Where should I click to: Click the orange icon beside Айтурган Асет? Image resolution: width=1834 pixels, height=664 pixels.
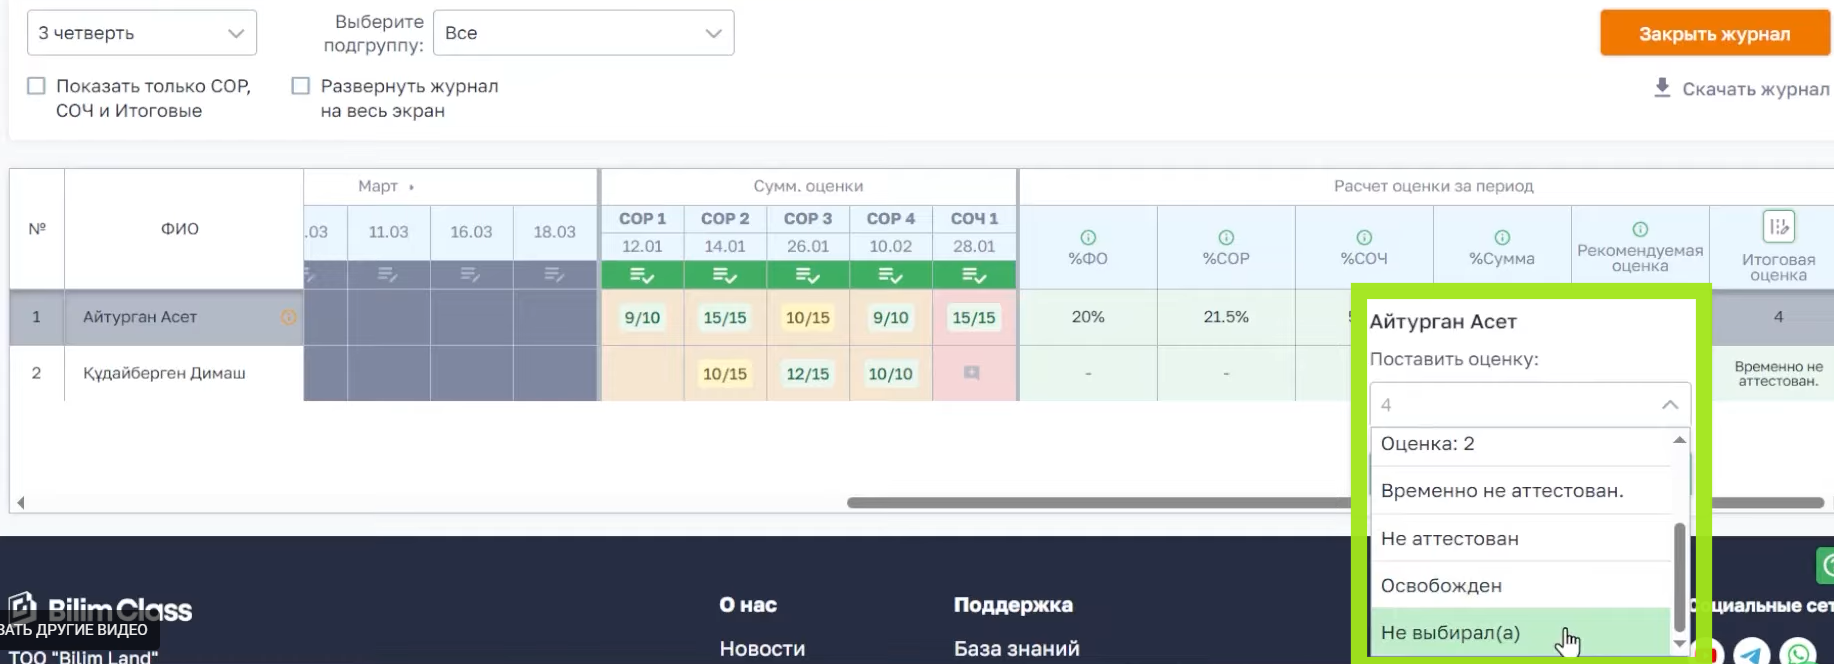coord(288,317)
